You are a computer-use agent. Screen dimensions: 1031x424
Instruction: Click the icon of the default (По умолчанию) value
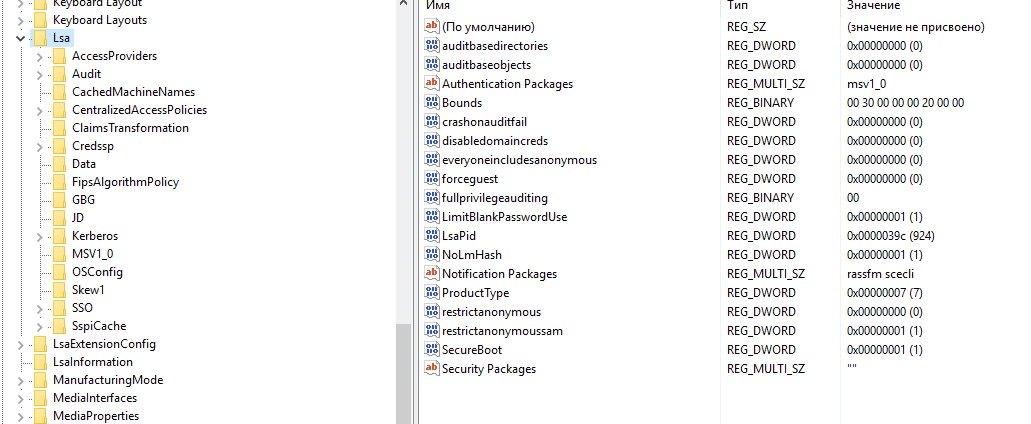click(x=432, y=27)
